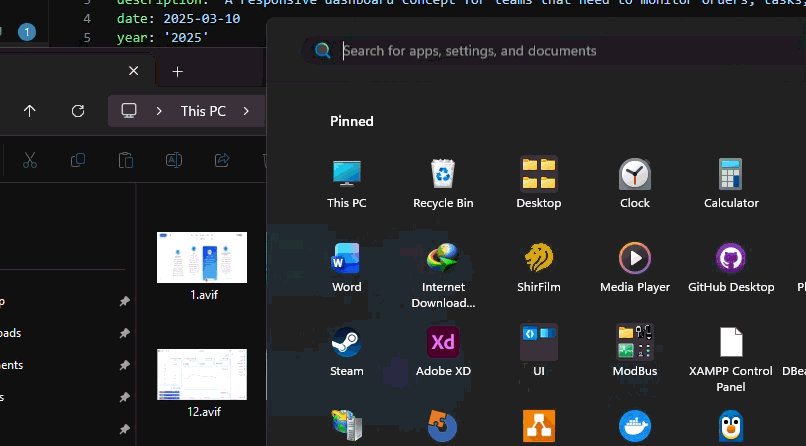Go up one folder in File Explorer

click(x=30, y=111)
